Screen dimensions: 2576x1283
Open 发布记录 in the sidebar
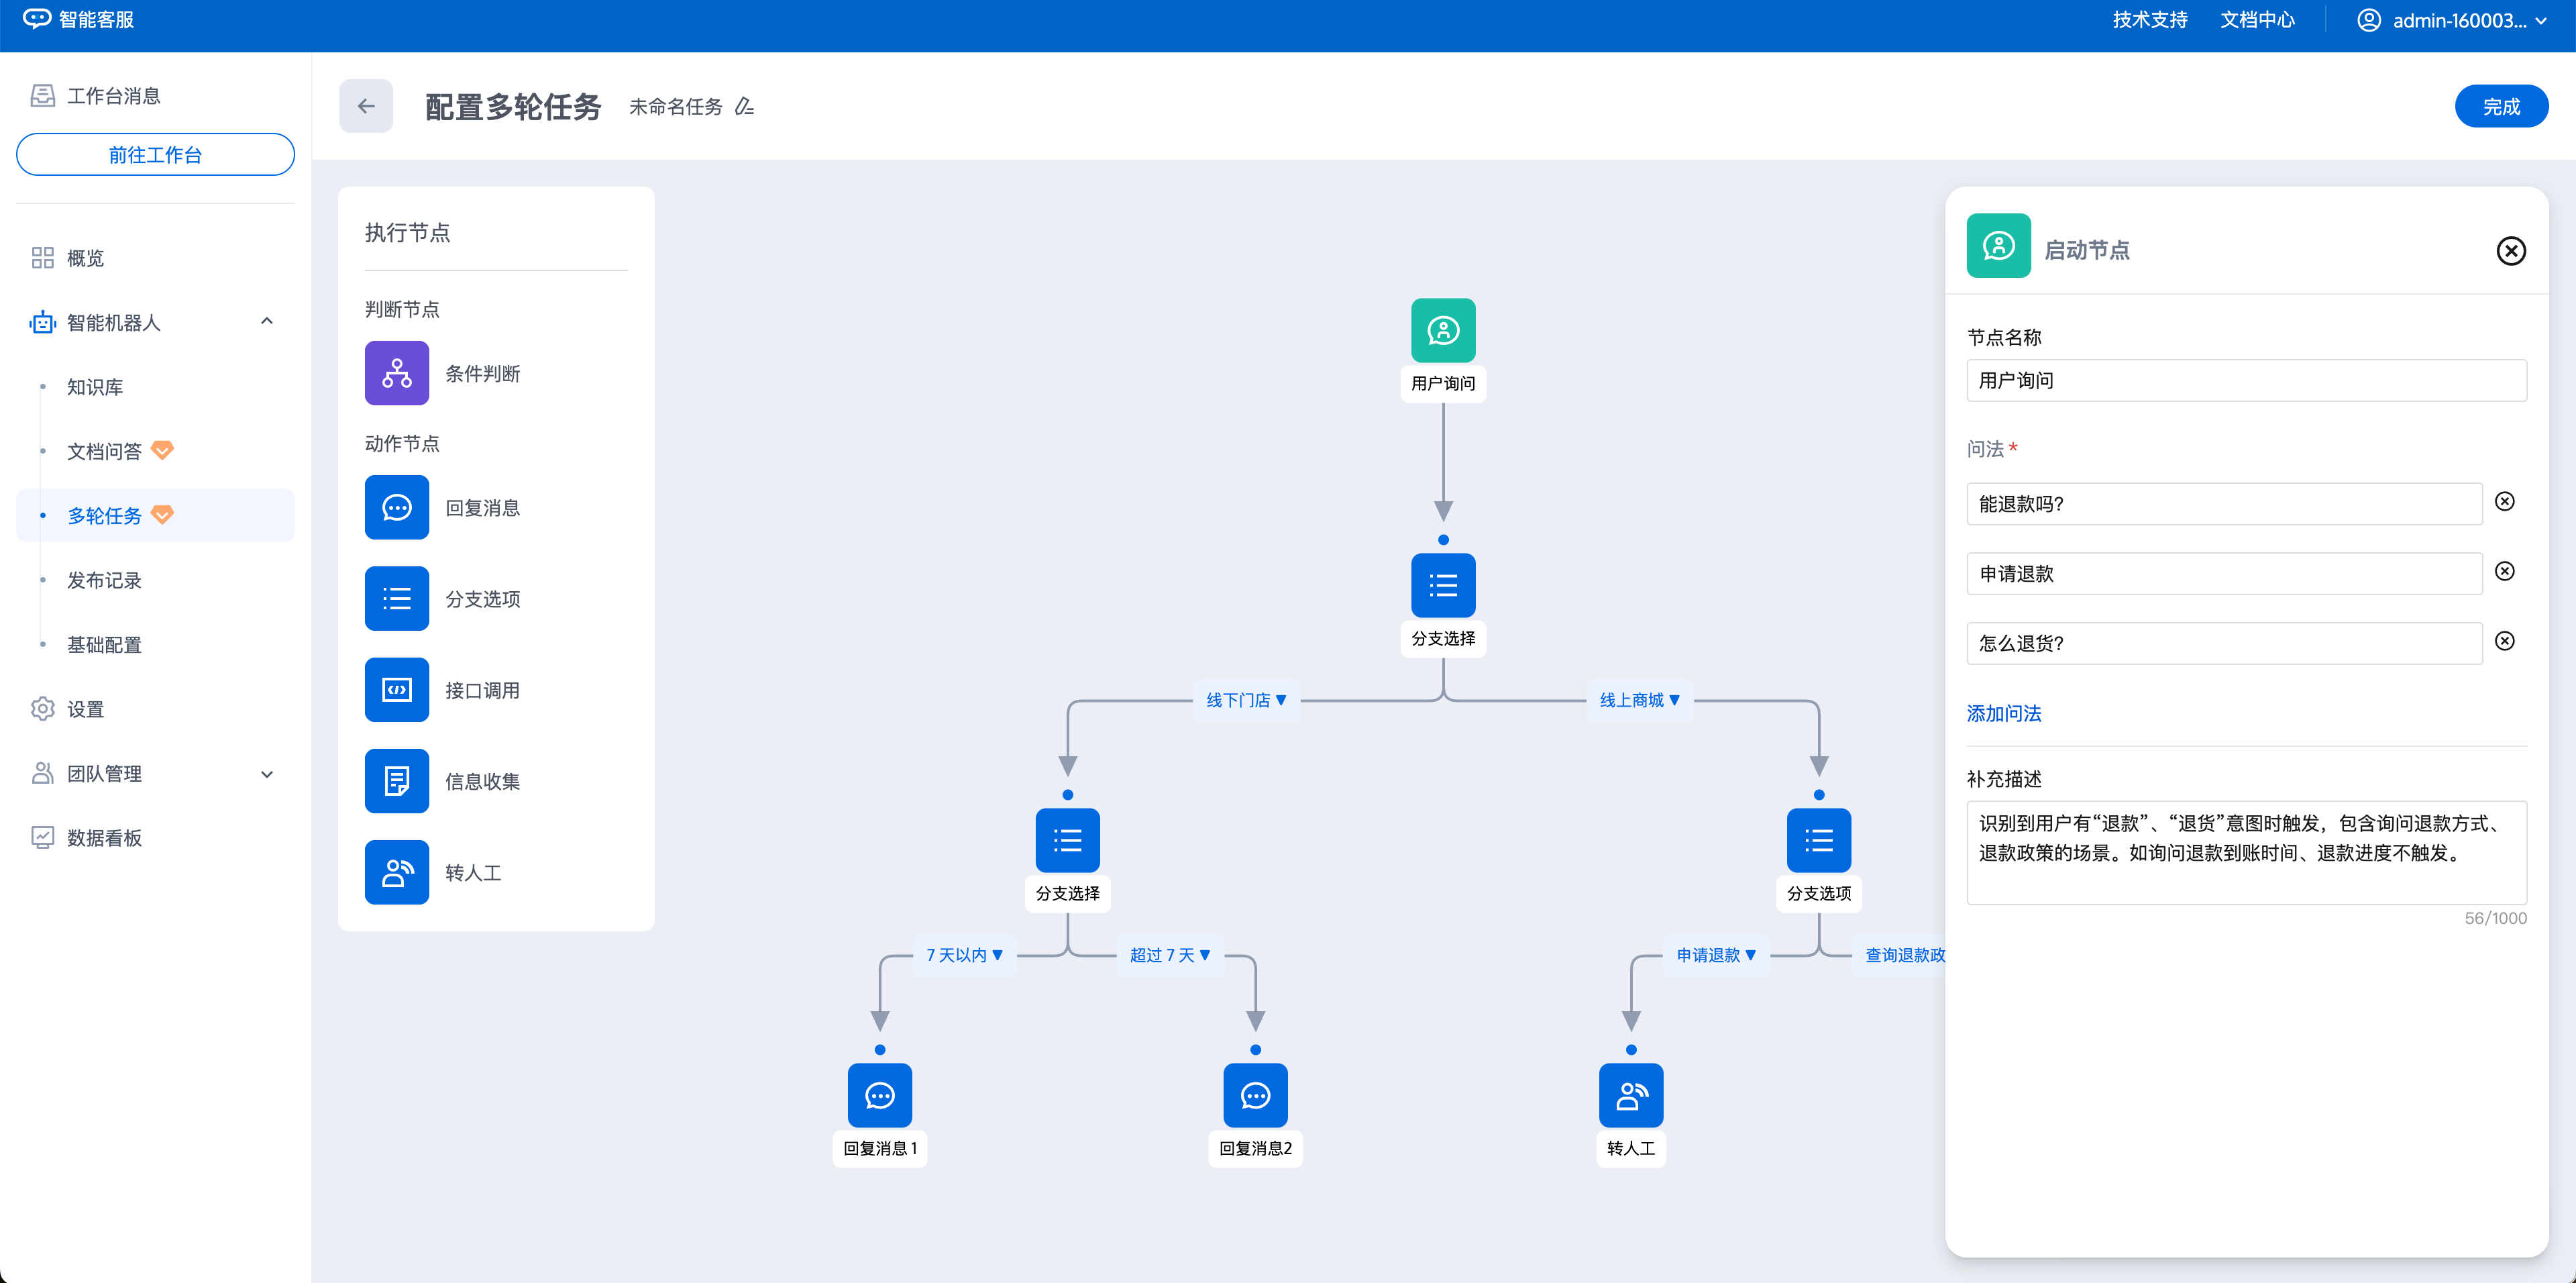tap(104, 580)
